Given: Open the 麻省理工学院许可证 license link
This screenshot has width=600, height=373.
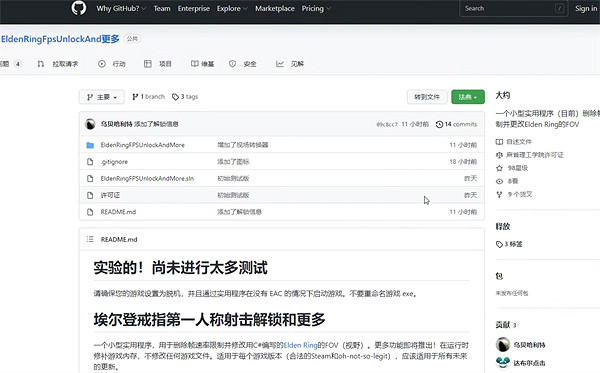Looking at the screenshot, I should (x=535, y=155).
